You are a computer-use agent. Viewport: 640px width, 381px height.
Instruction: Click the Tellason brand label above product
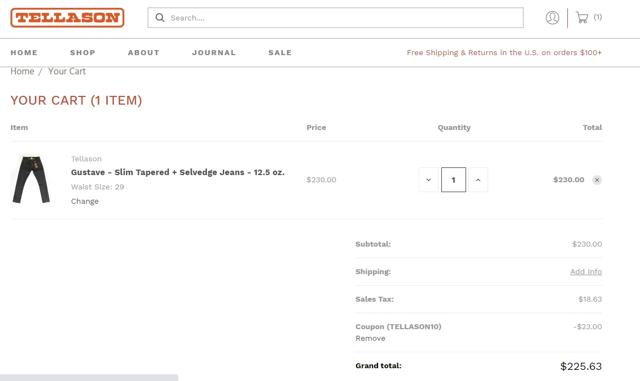86,158
